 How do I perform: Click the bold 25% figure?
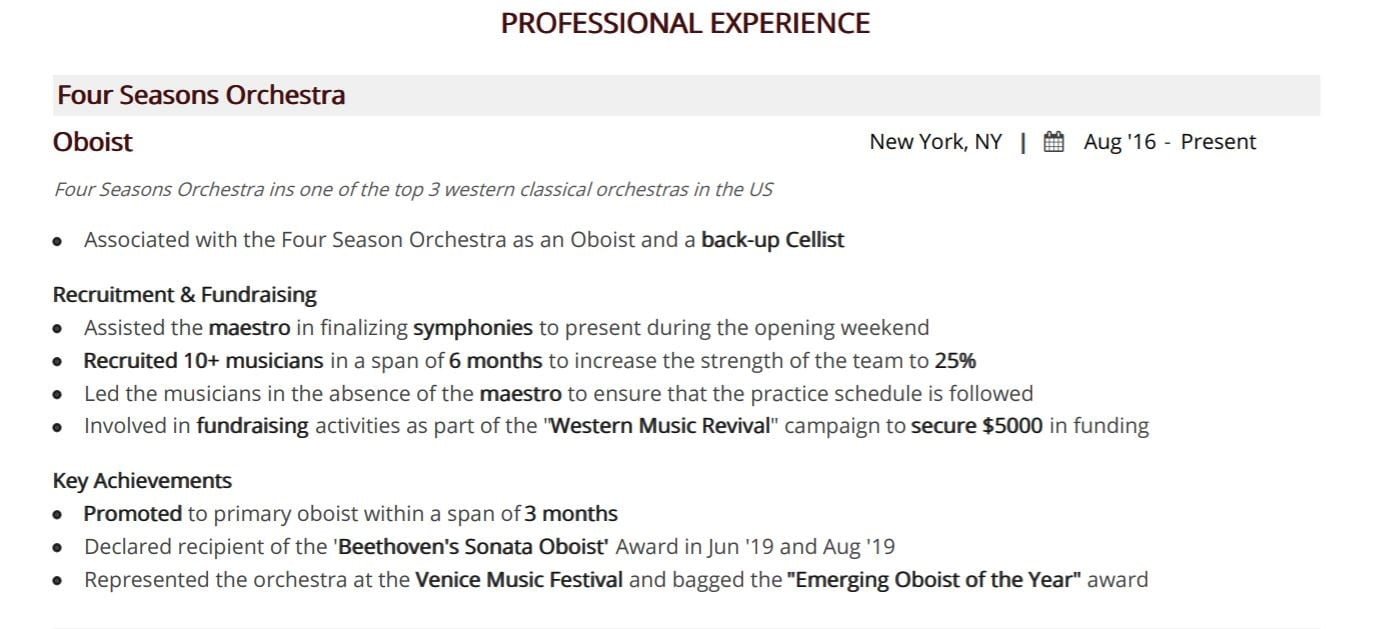coord(955,360)
